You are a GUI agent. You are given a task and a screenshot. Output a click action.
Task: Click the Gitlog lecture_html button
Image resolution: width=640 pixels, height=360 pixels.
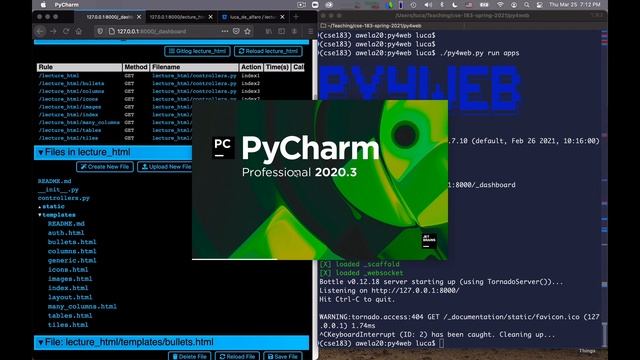197,51
